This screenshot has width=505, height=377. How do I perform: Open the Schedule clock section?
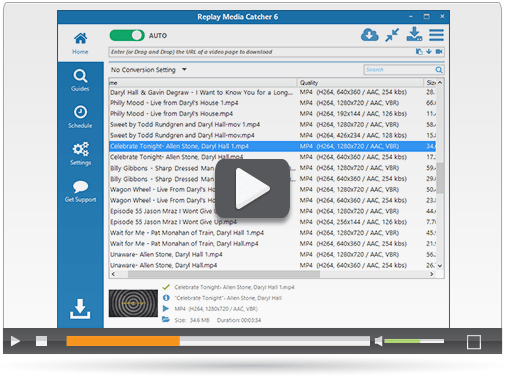[80, 117]
